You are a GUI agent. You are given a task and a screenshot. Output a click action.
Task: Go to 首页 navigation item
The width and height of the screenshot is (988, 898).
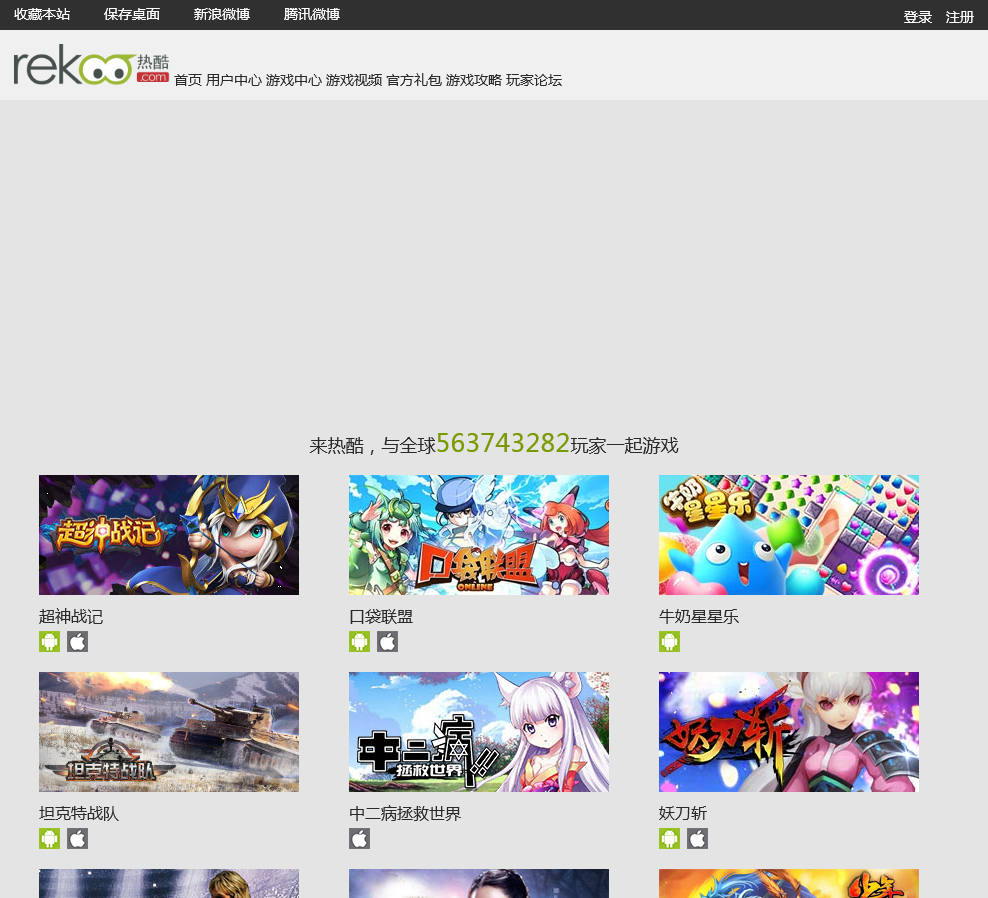point(188,80)
